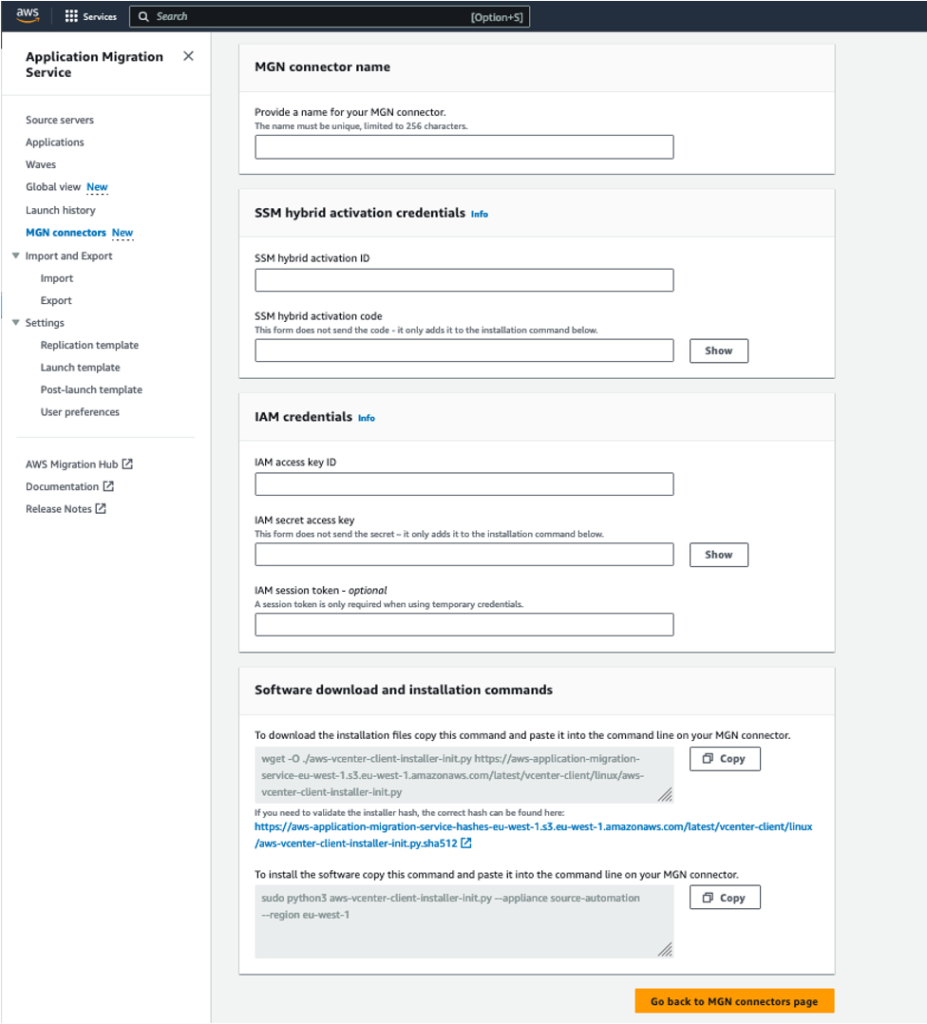Screen dimensions: 927x1024
Task: Copy the installation files download command
Action: [x=724, y=758]
